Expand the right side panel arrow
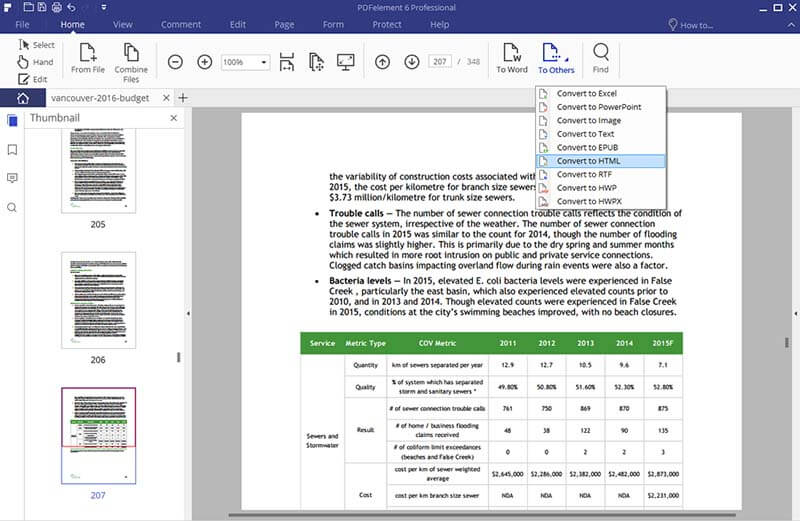Screen dimensions: 800x521 (x=796, y=313)
